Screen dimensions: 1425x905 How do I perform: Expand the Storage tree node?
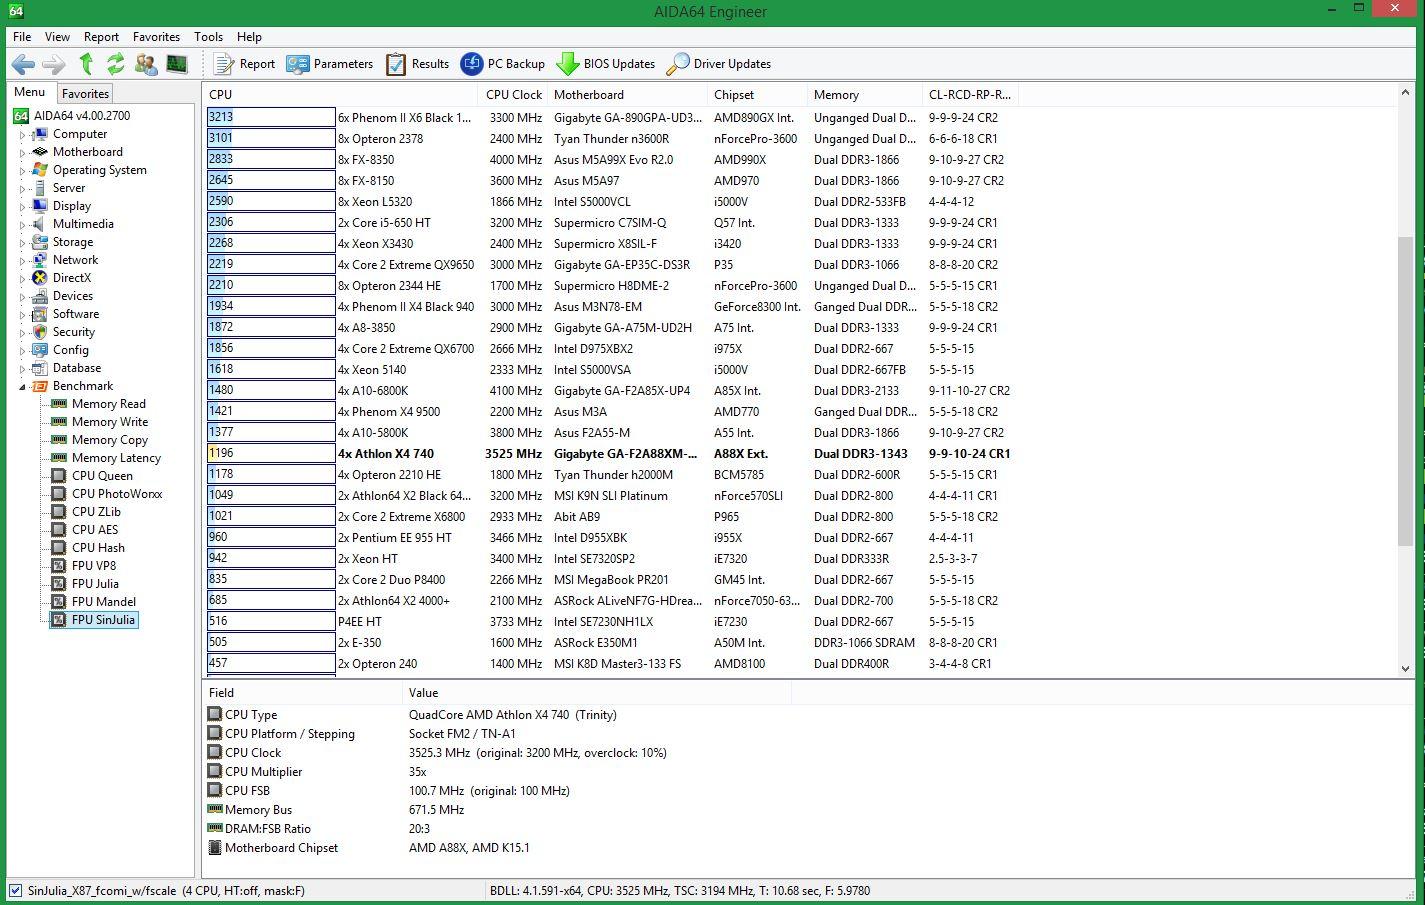23,243
